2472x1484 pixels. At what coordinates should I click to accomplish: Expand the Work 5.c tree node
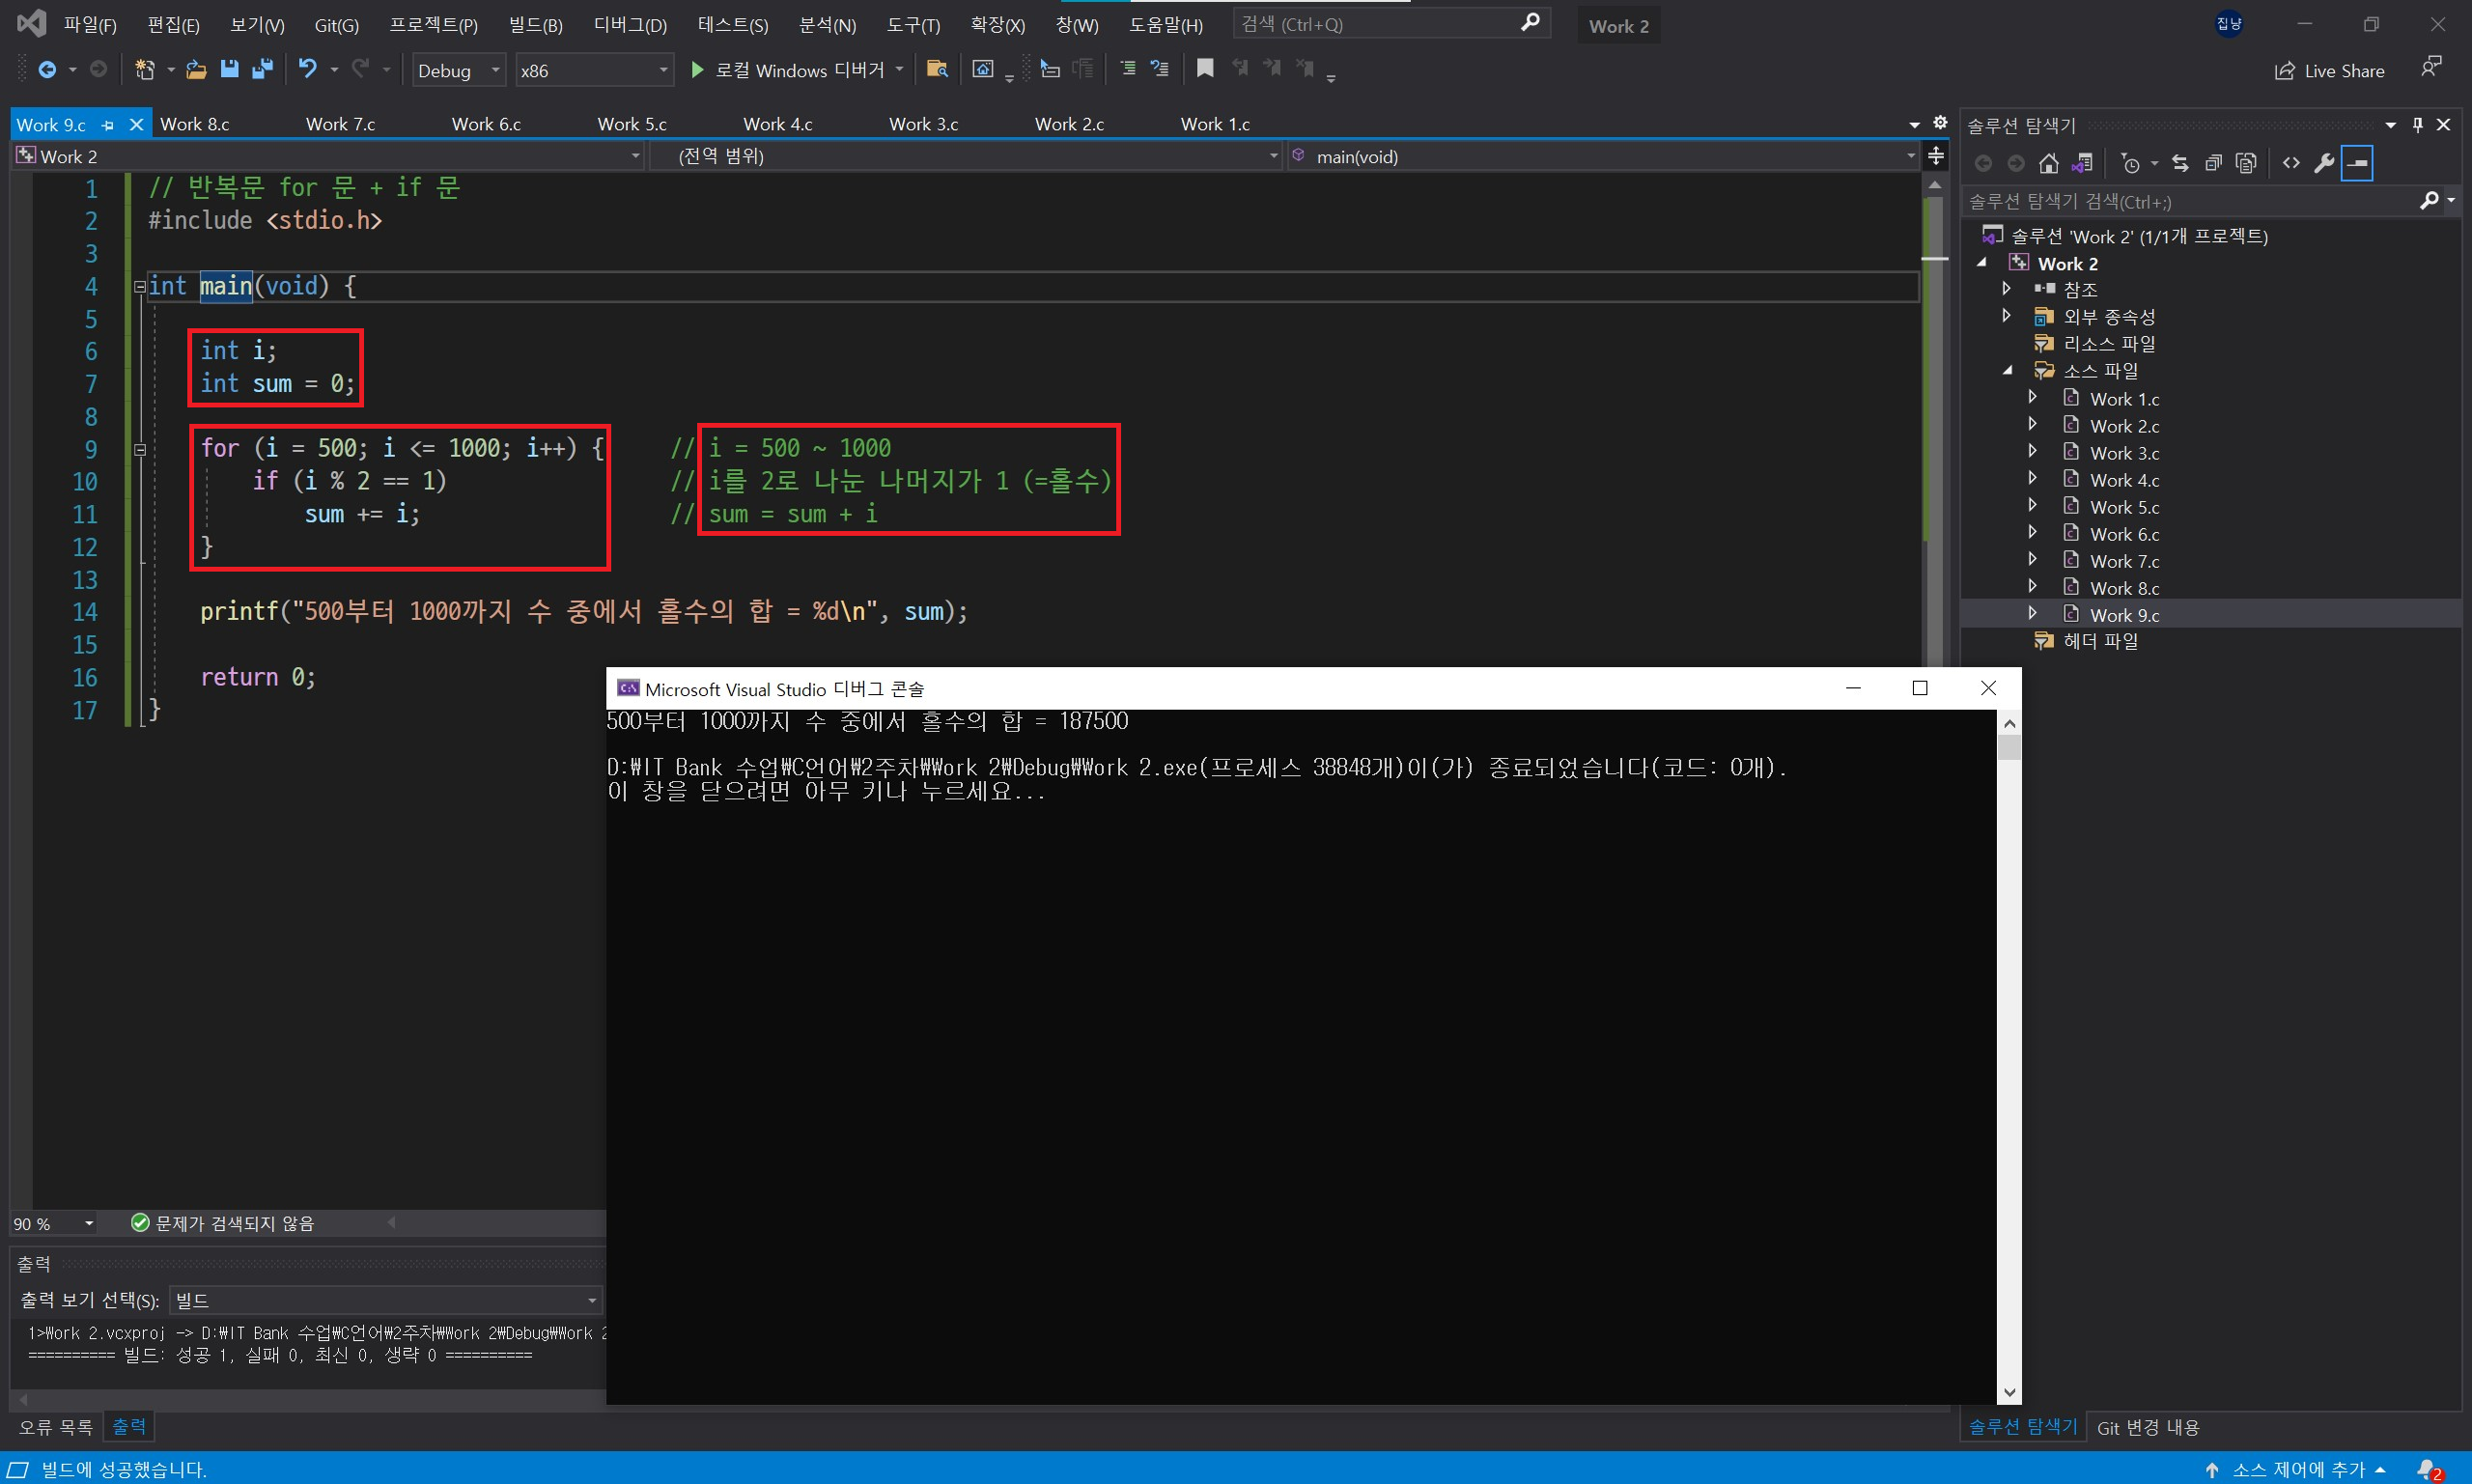tap(2032, 506)
